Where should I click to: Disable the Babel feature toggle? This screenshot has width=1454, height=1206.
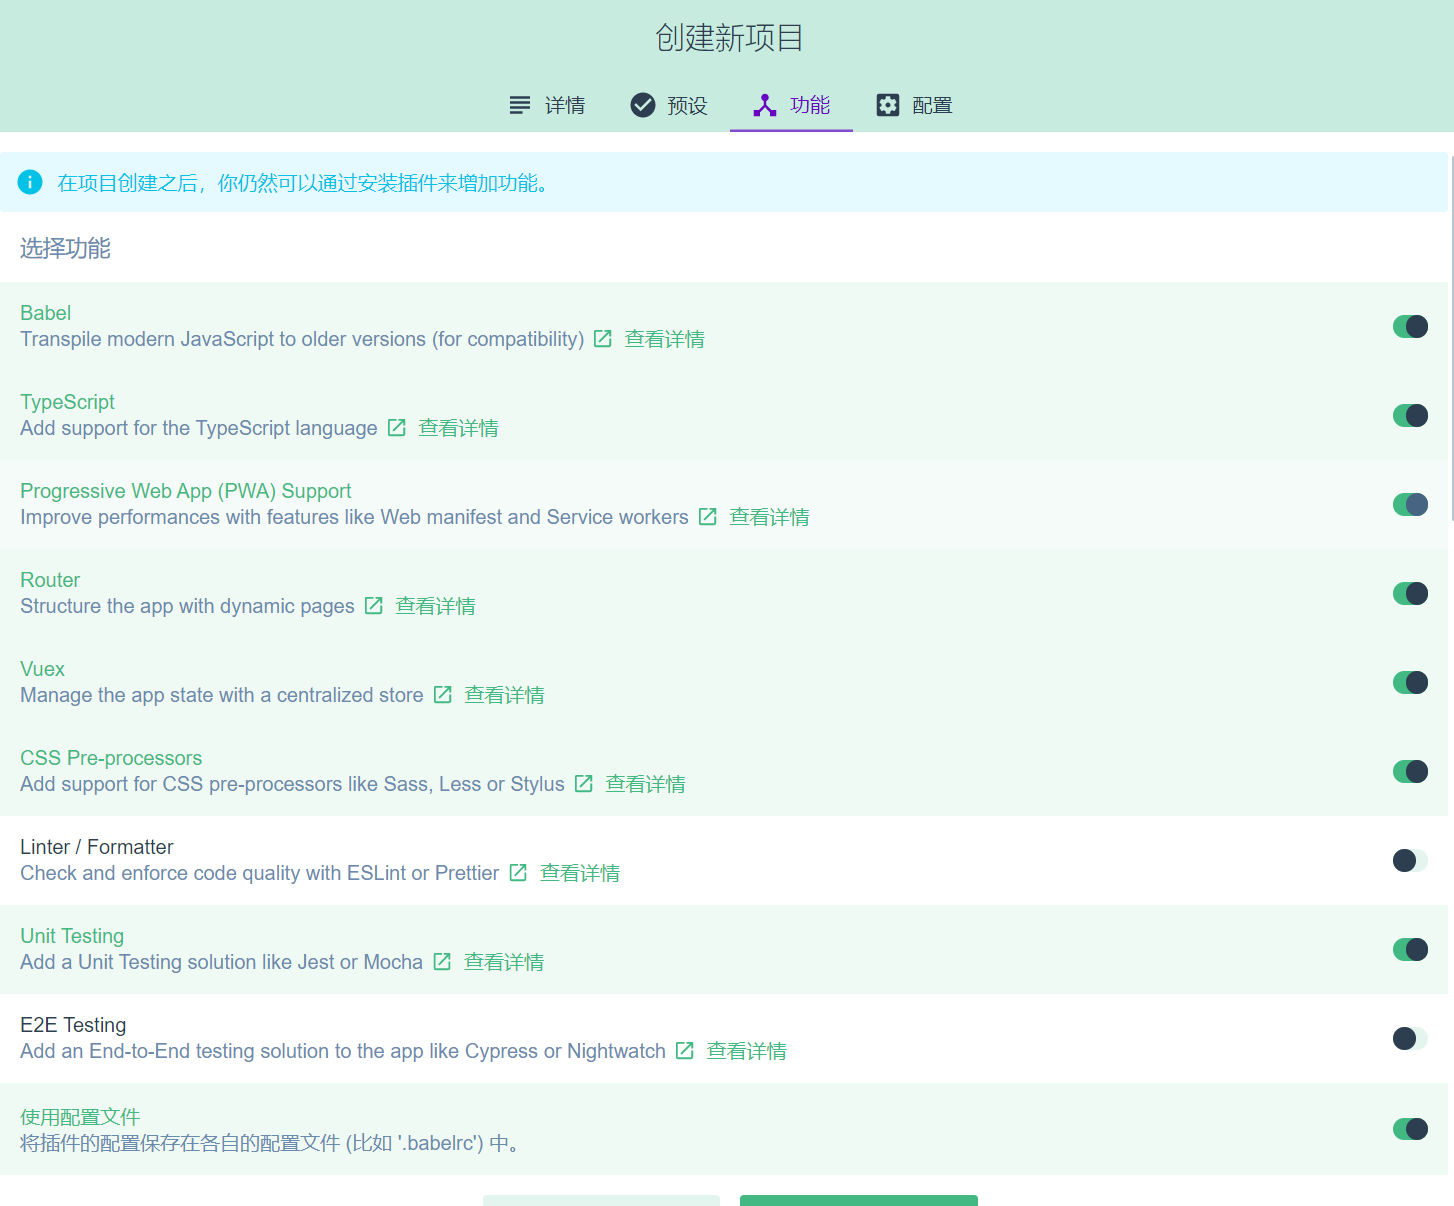[x=1410, y=326]
